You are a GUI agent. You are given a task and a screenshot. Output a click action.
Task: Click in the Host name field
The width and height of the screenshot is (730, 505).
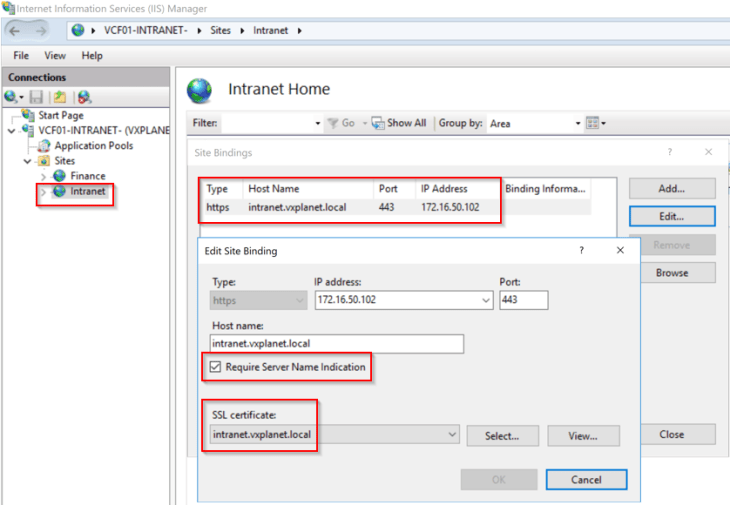tap(337, 344)
